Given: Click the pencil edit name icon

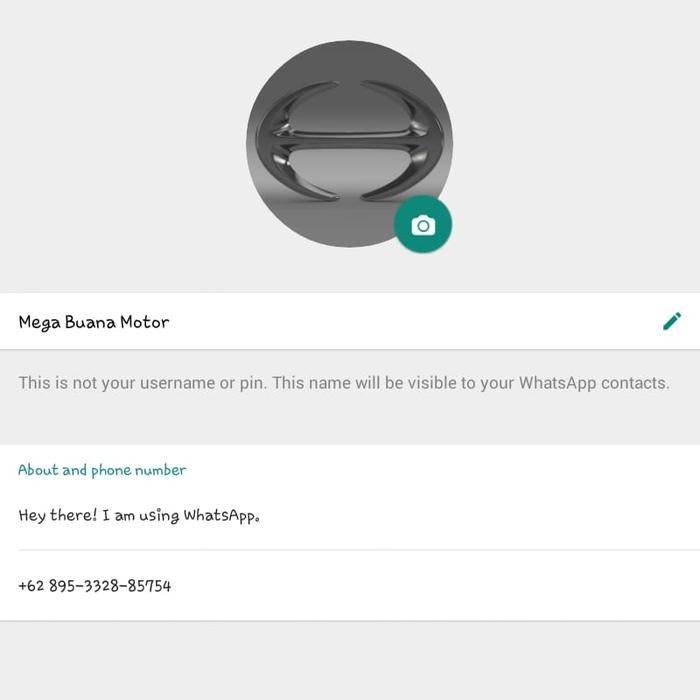Looking at the screenshot, I should click(672, 321).
